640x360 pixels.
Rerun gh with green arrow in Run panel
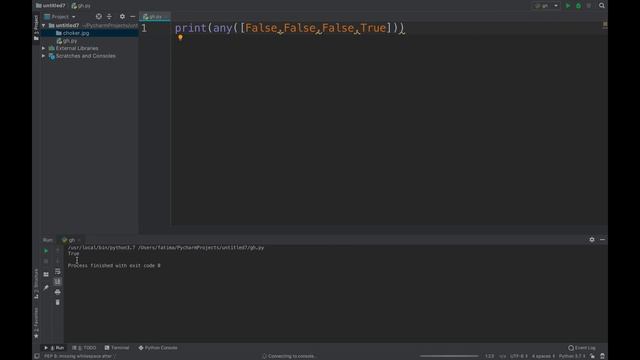tap(46, 251)
